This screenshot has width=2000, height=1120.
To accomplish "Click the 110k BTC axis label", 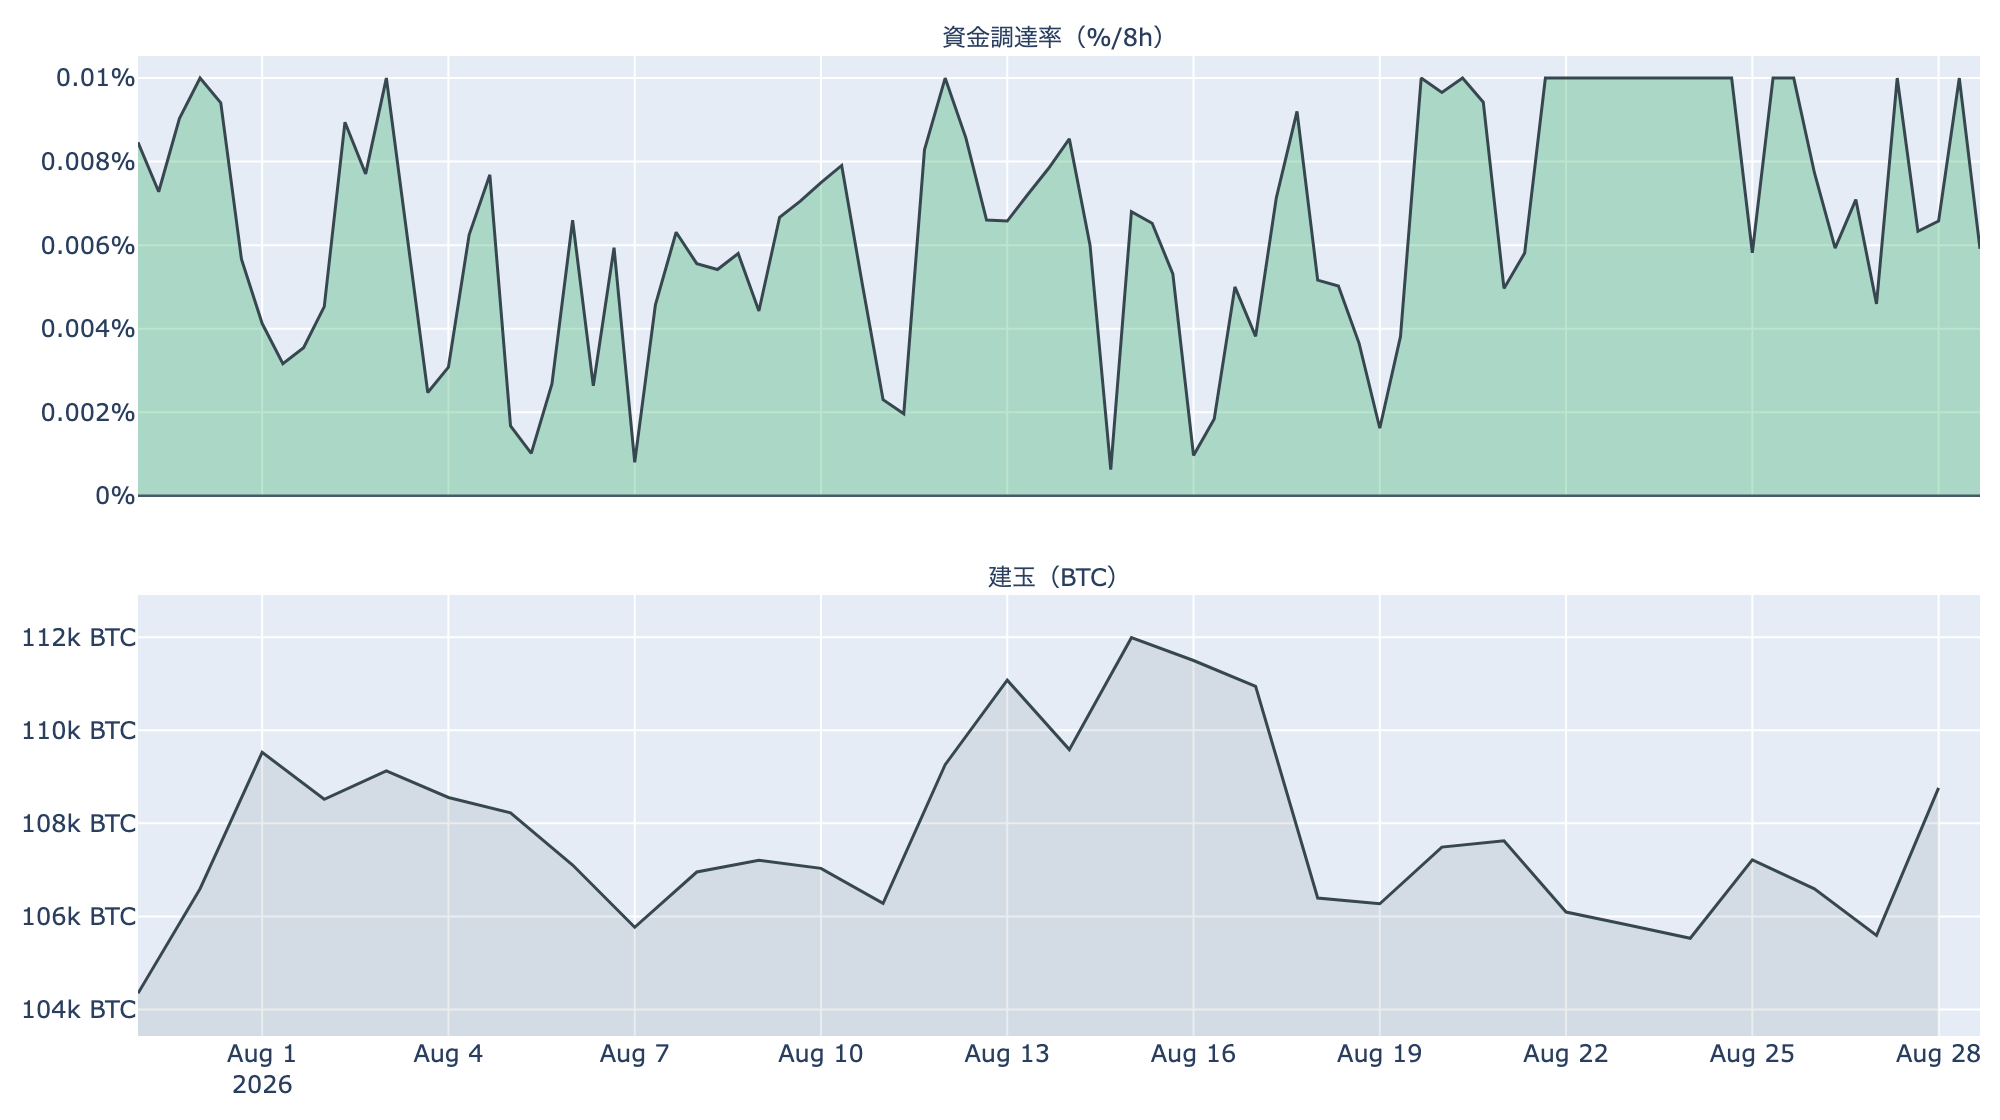I will click(x=79, y=731).
